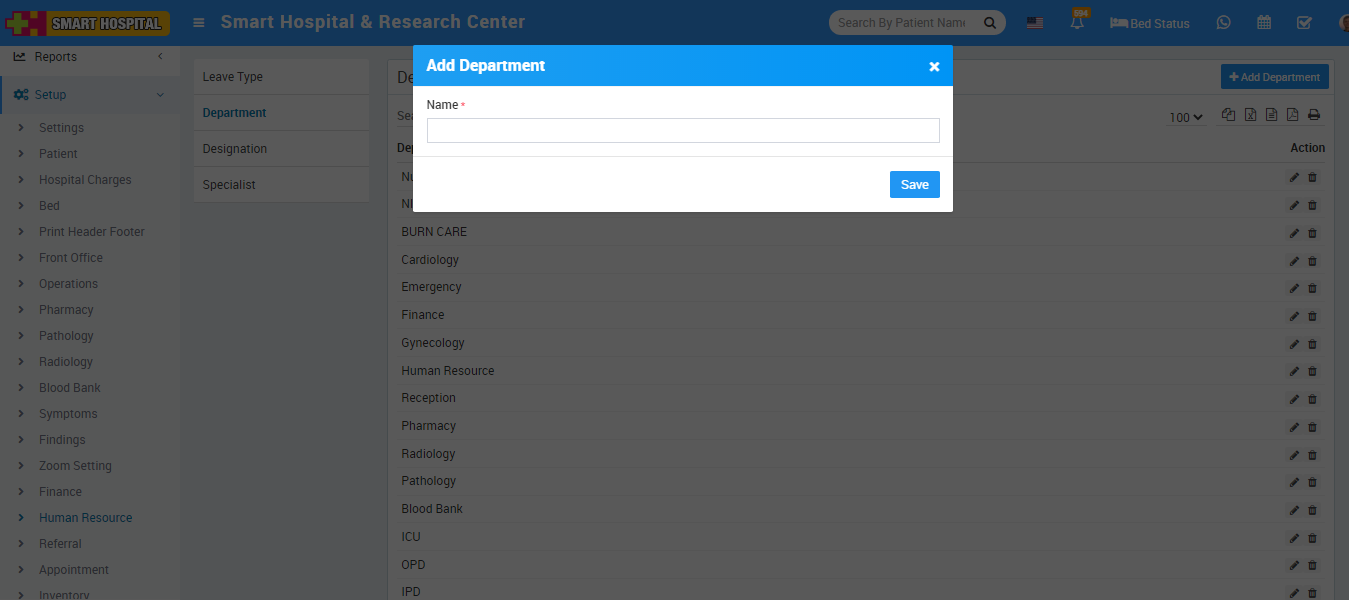Click the department Name input field

click(x=683, y=131)
